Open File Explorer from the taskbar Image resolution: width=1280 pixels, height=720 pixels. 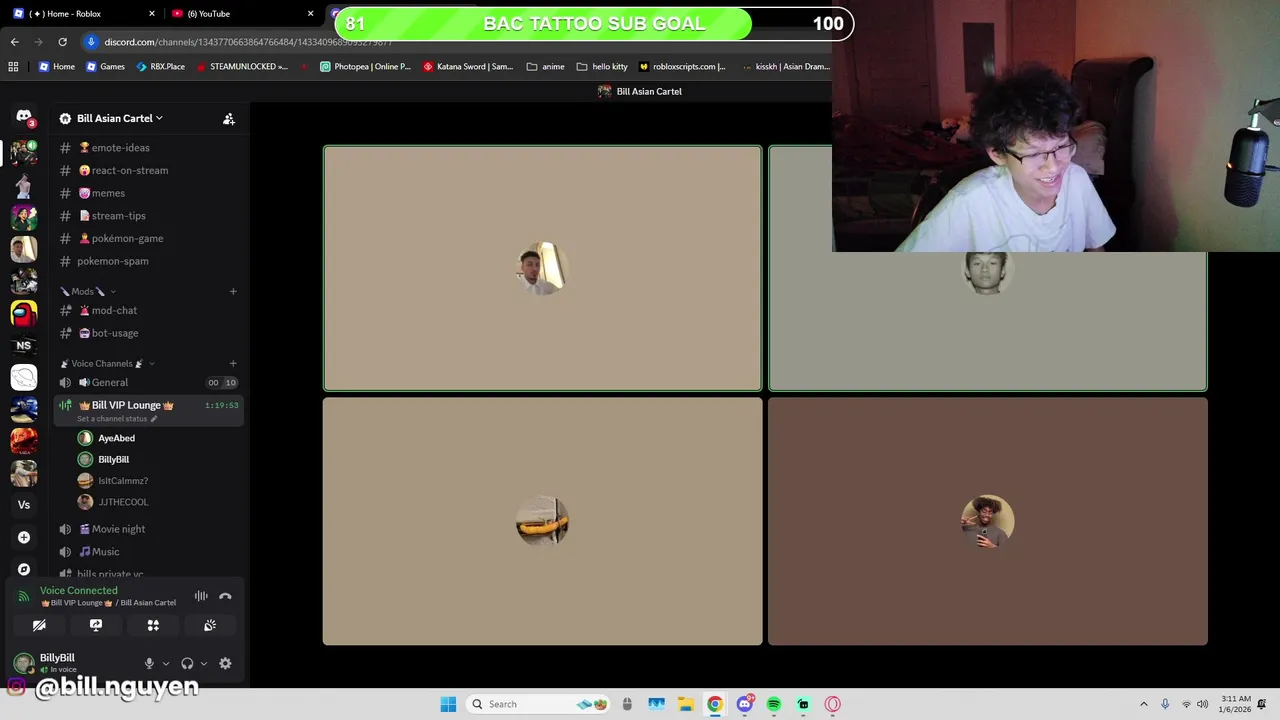tap(686, 704)
